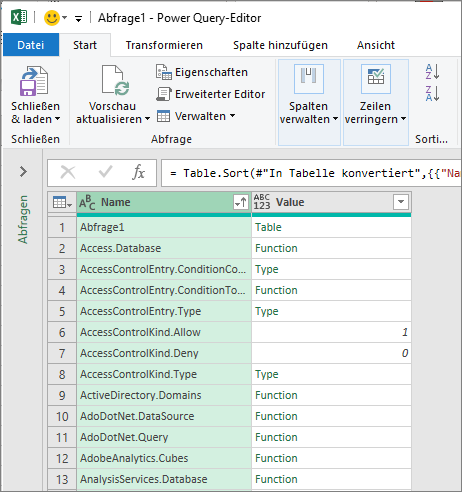The height and width of the screenshot is (492, 462).
Task: Click the Excel logo icon in title bar
Action: point(19,17)
